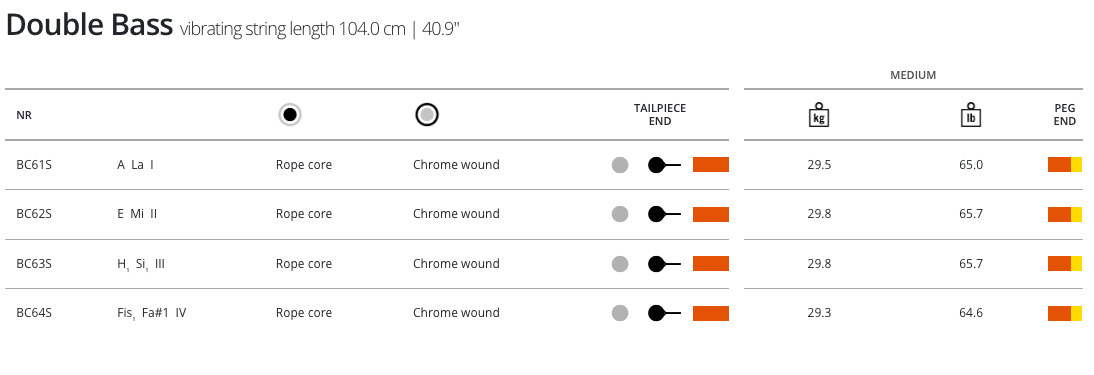Click the kilogram weight icon

pos(818,115)
